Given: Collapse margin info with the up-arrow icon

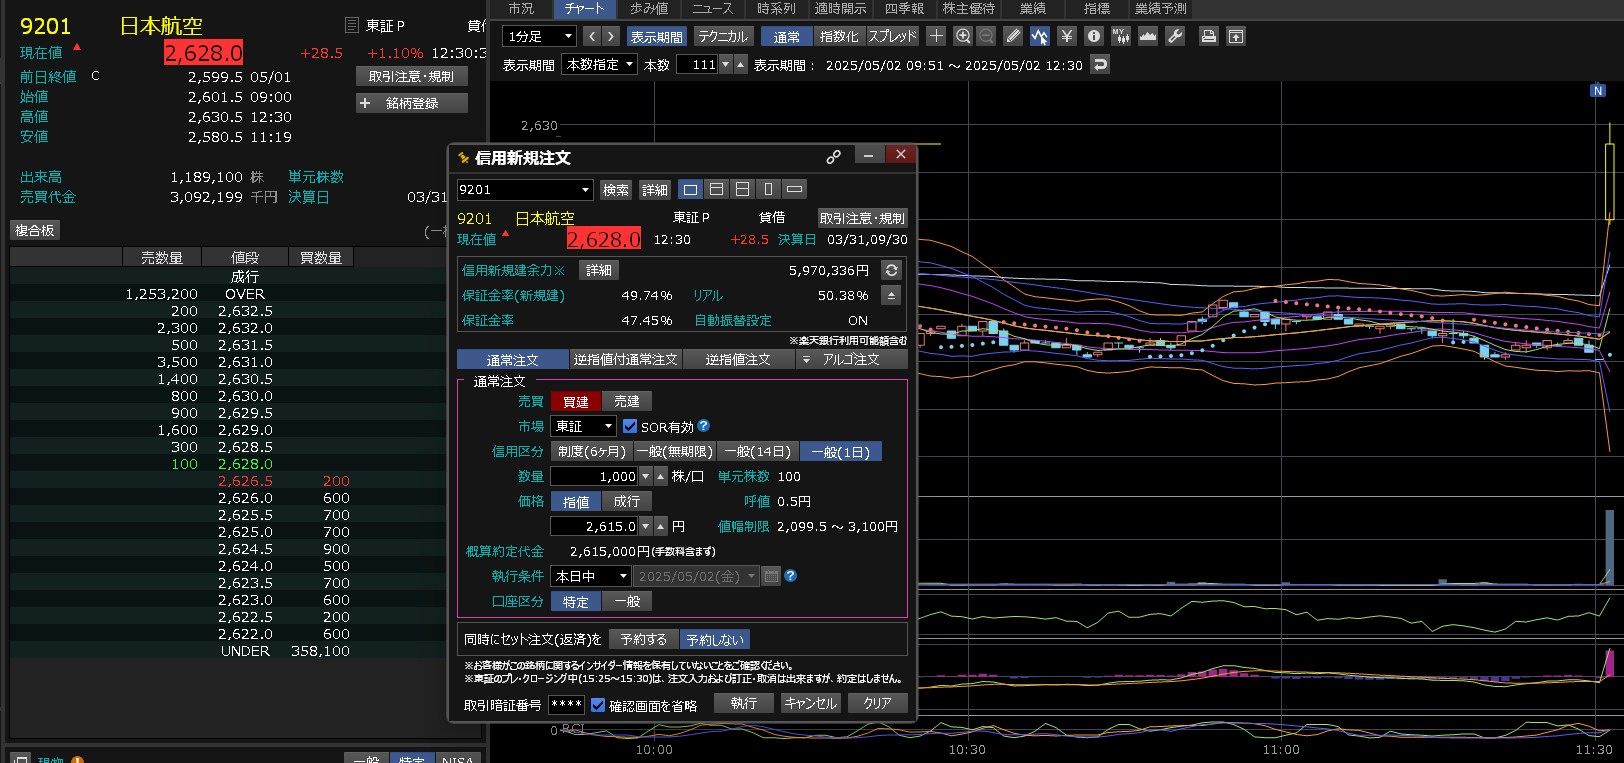Looking at the screenshot, I should [891, 295].
